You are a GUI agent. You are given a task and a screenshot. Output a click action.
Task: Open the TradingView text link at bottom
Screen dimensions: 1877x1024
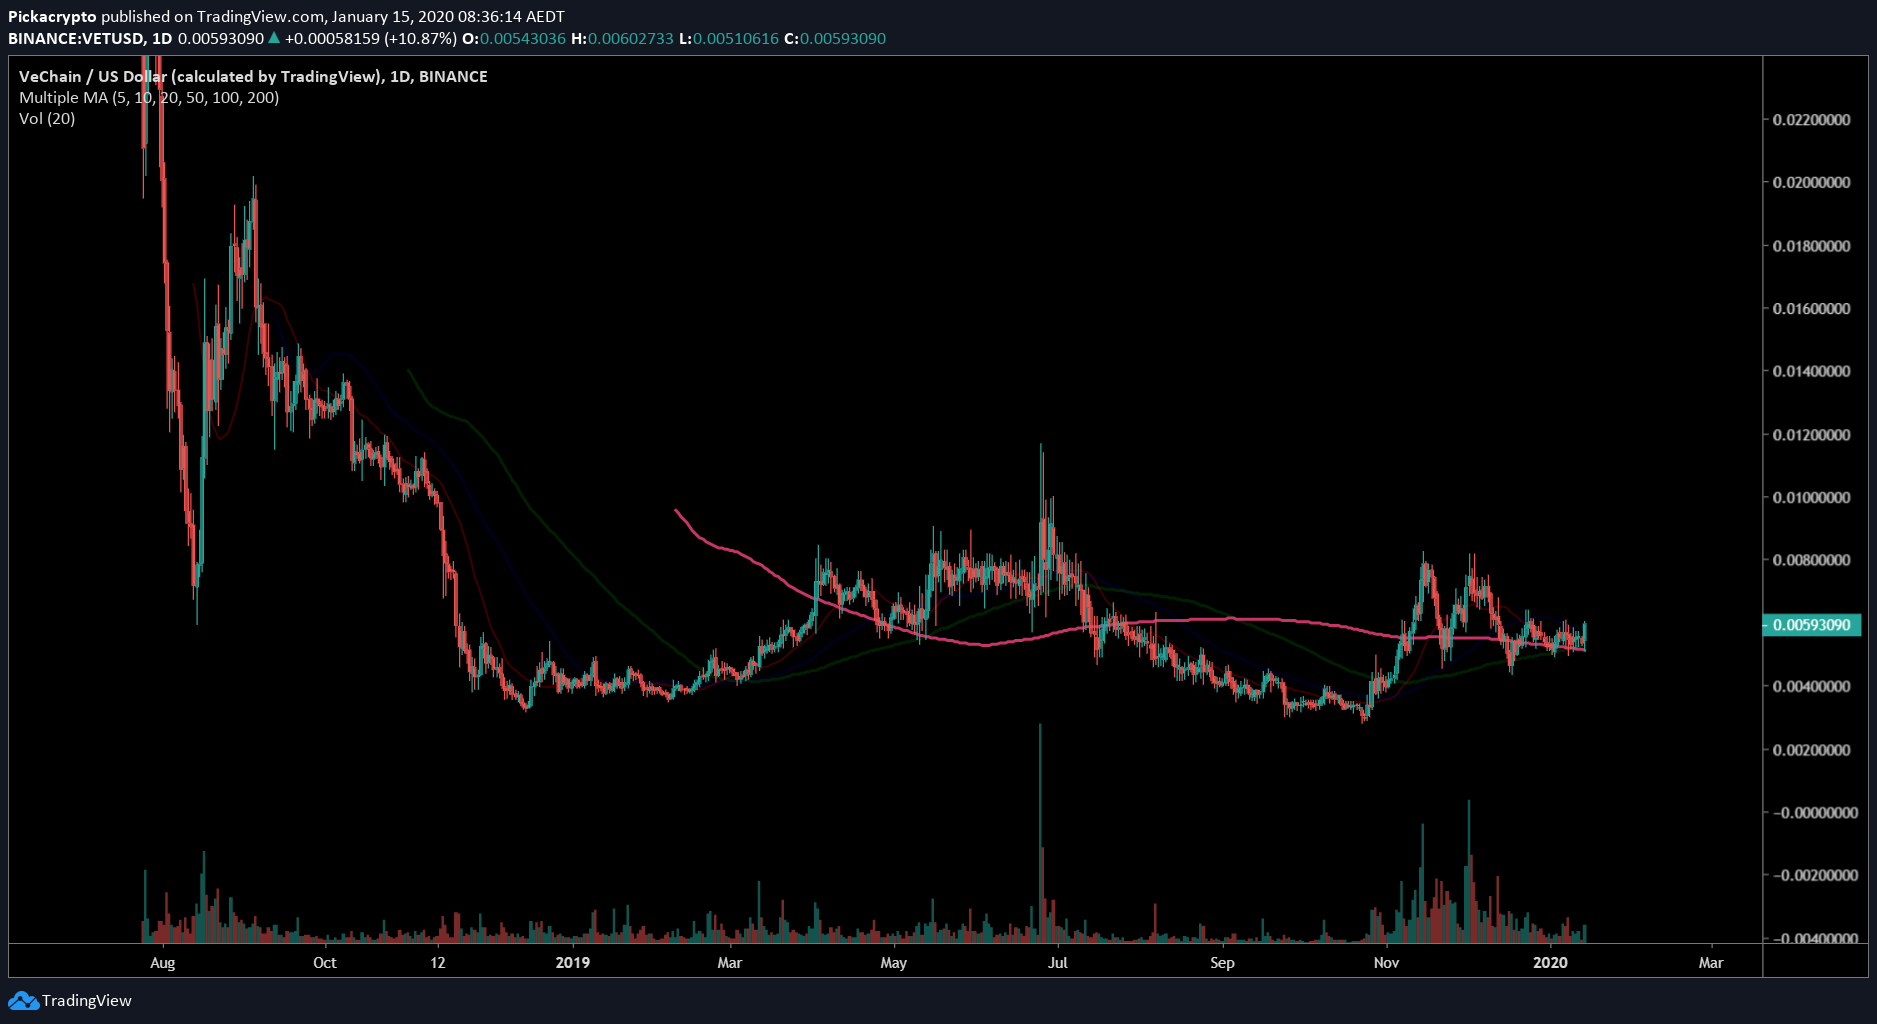[x=87, y=1000]
